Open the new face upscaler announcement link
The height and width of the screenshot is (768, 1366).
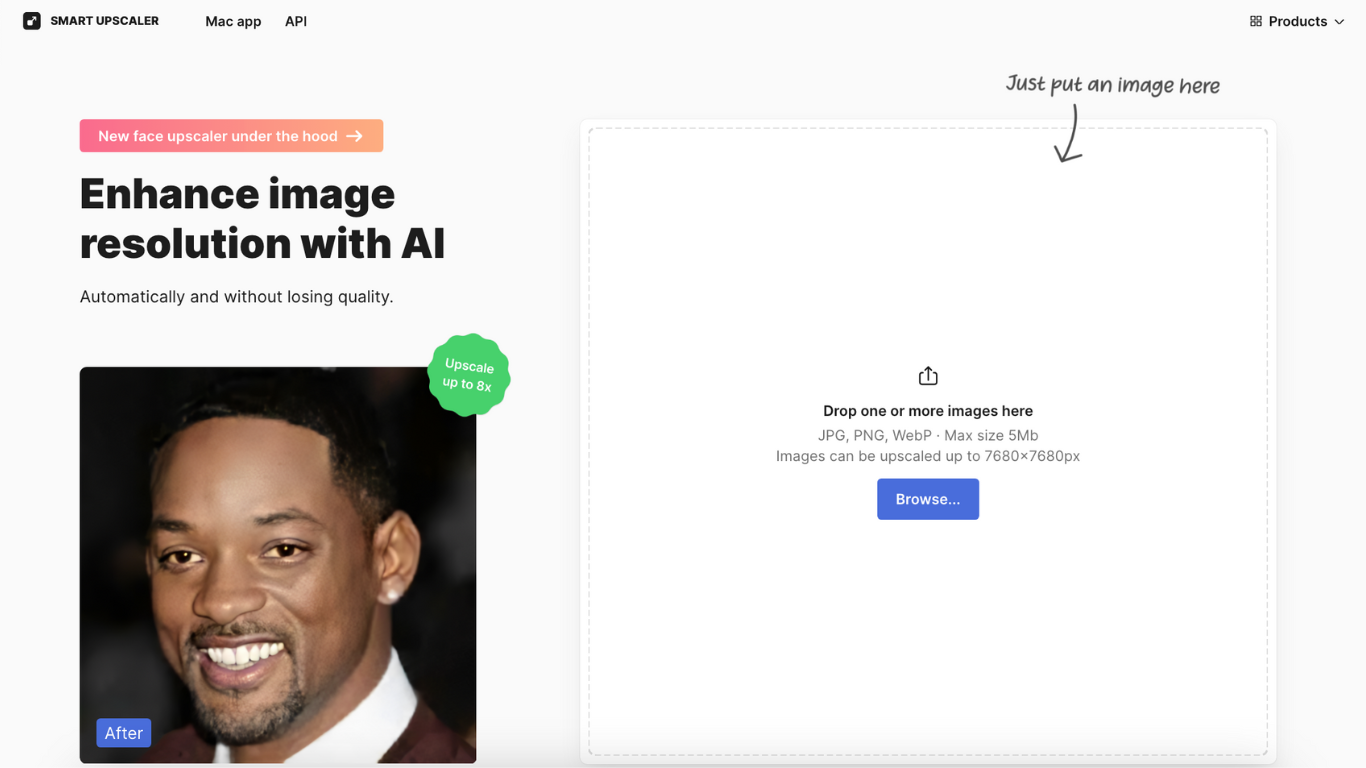pyautogui.click(x=231, y=135)
